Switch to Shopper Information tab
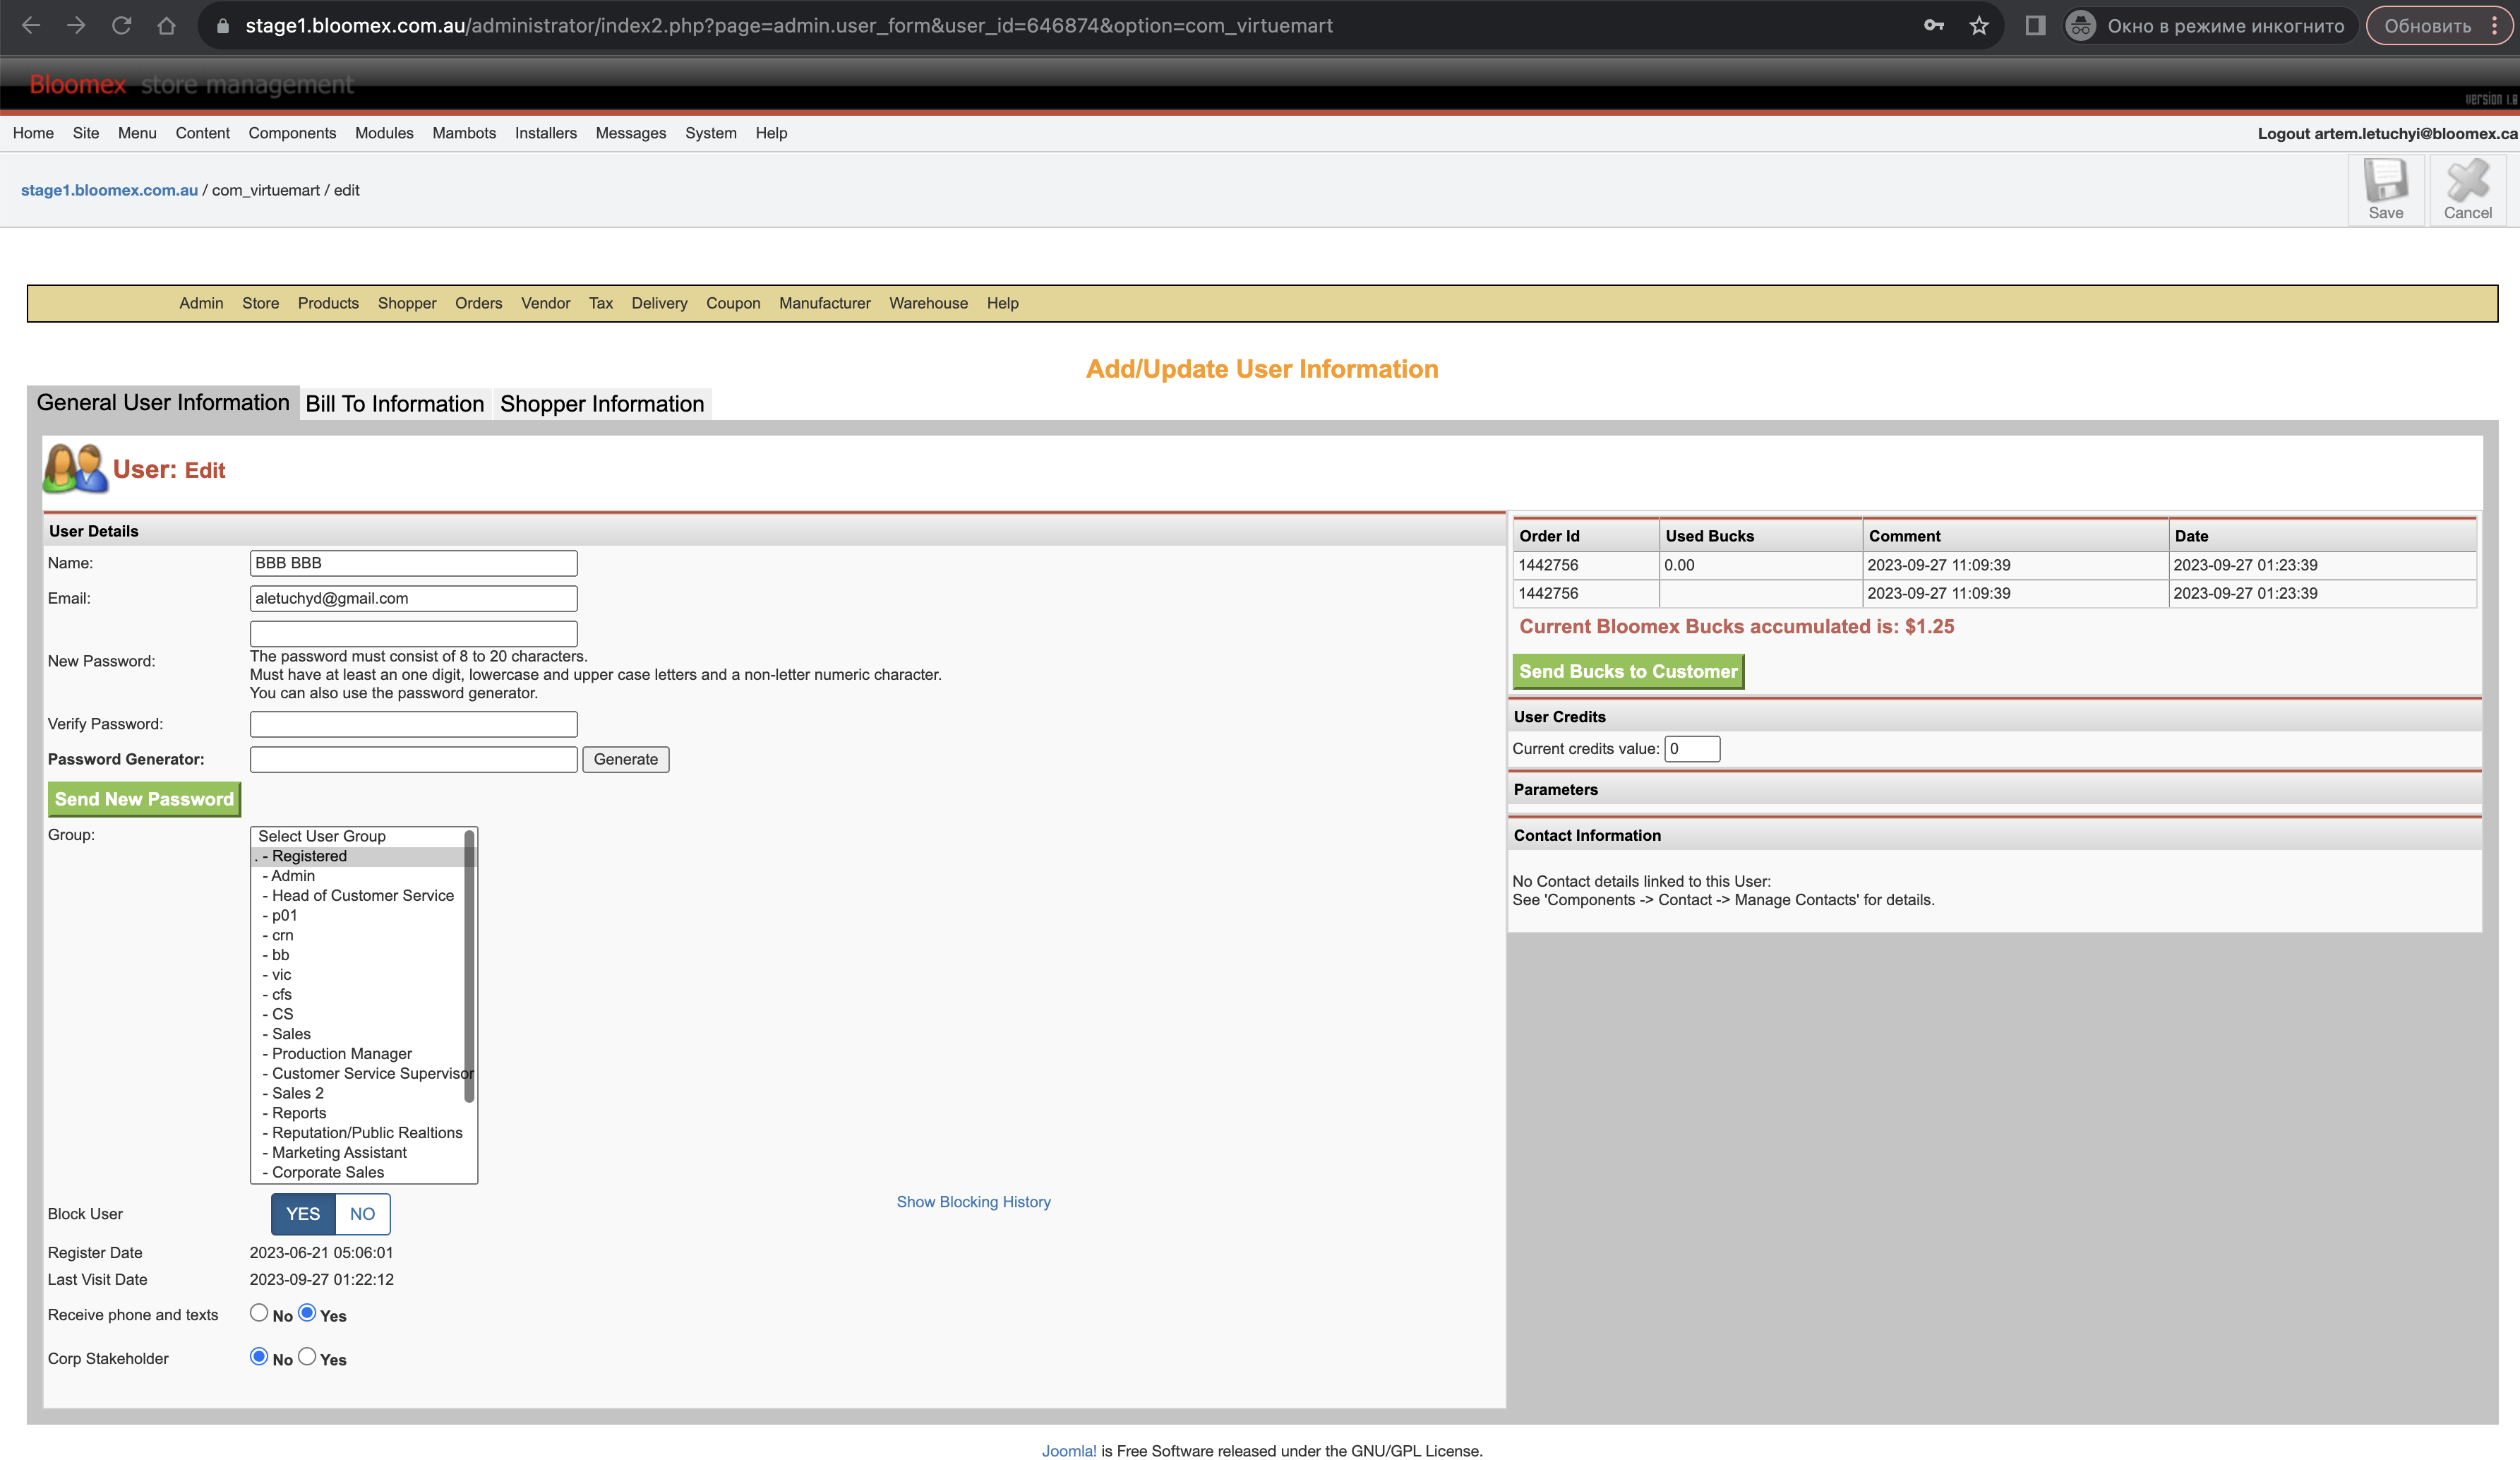The image size is (2520, 1460). [602, 403]
